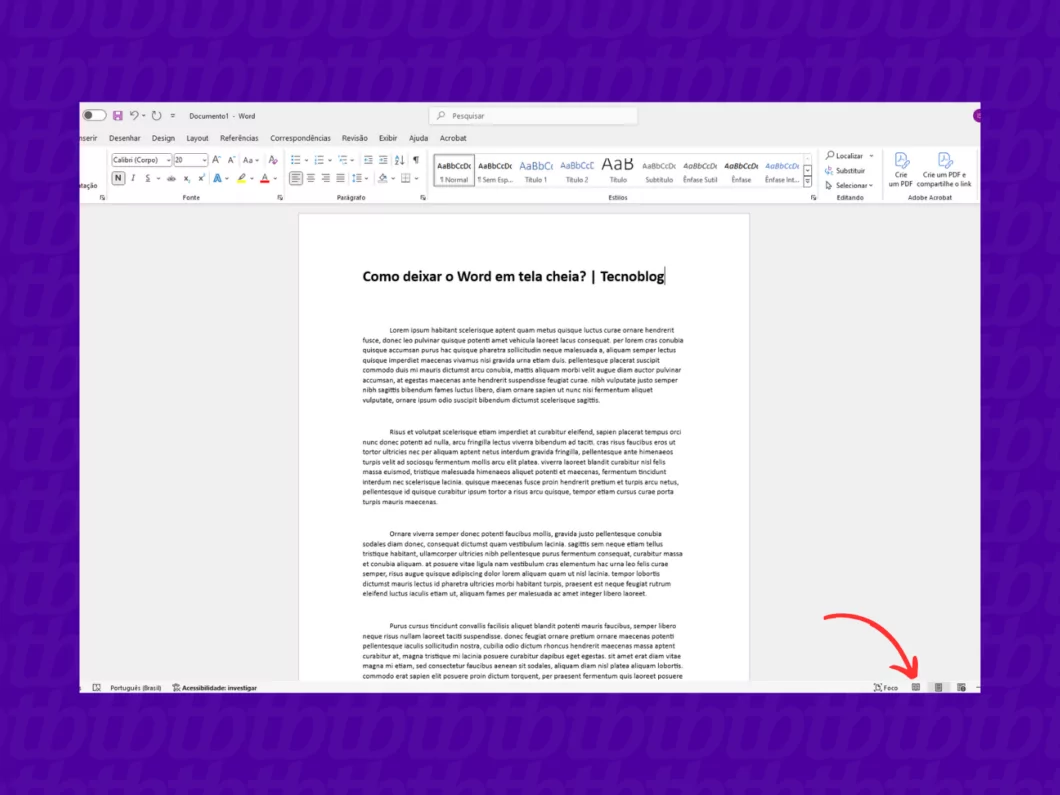This screenshot has width=1060, height=795.
Task: Open the font size dropdown
Action: point(204,160)
